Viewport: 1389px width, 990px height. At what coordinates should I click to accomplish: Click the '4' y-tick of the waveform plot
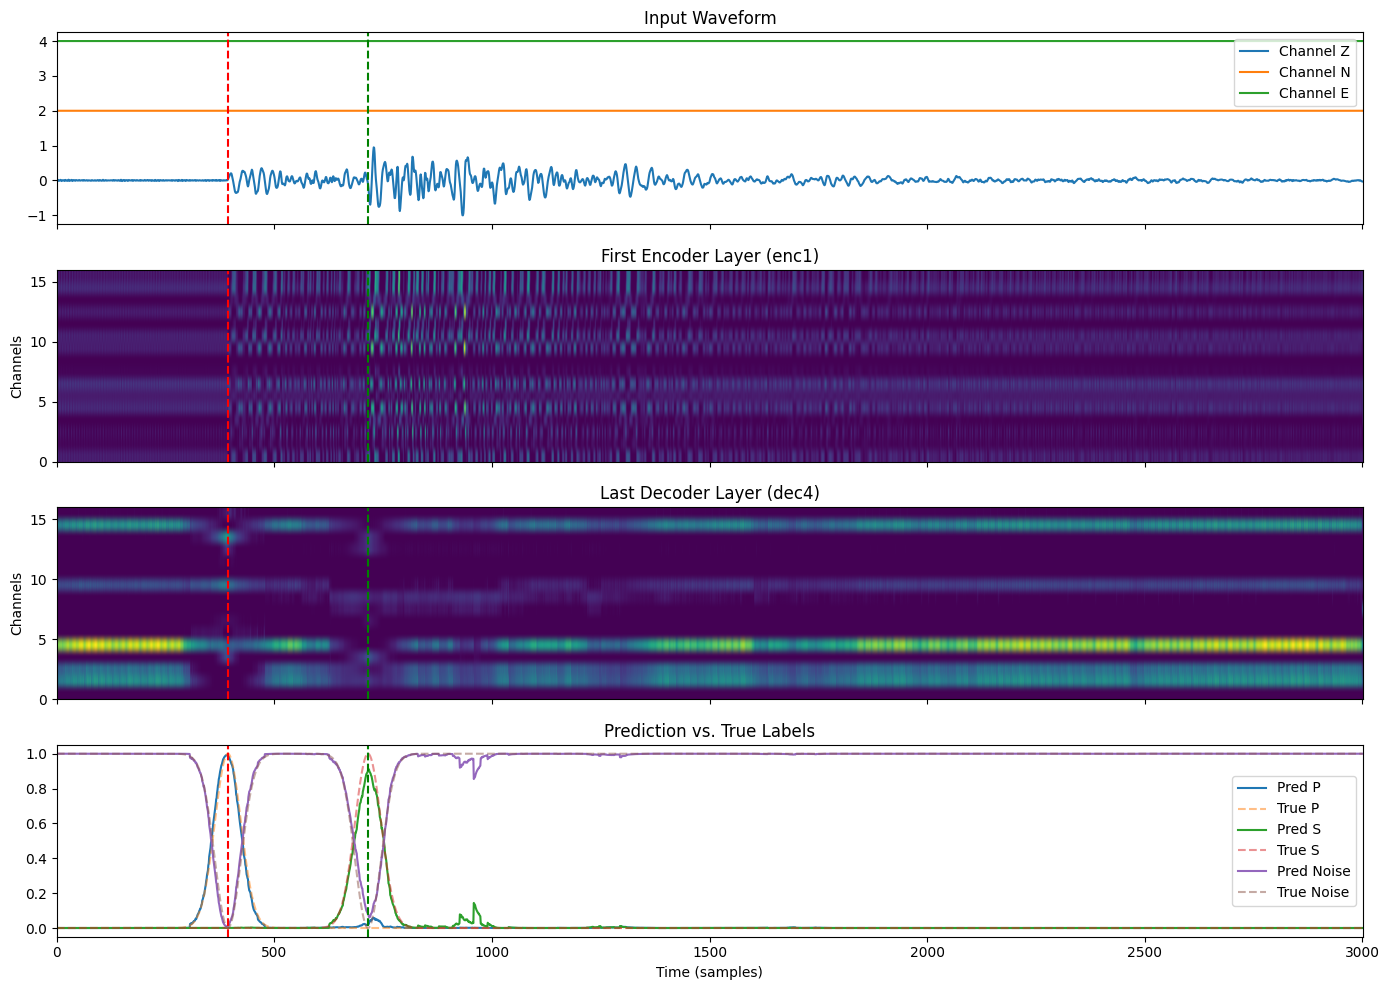click(x=44, y=41)
